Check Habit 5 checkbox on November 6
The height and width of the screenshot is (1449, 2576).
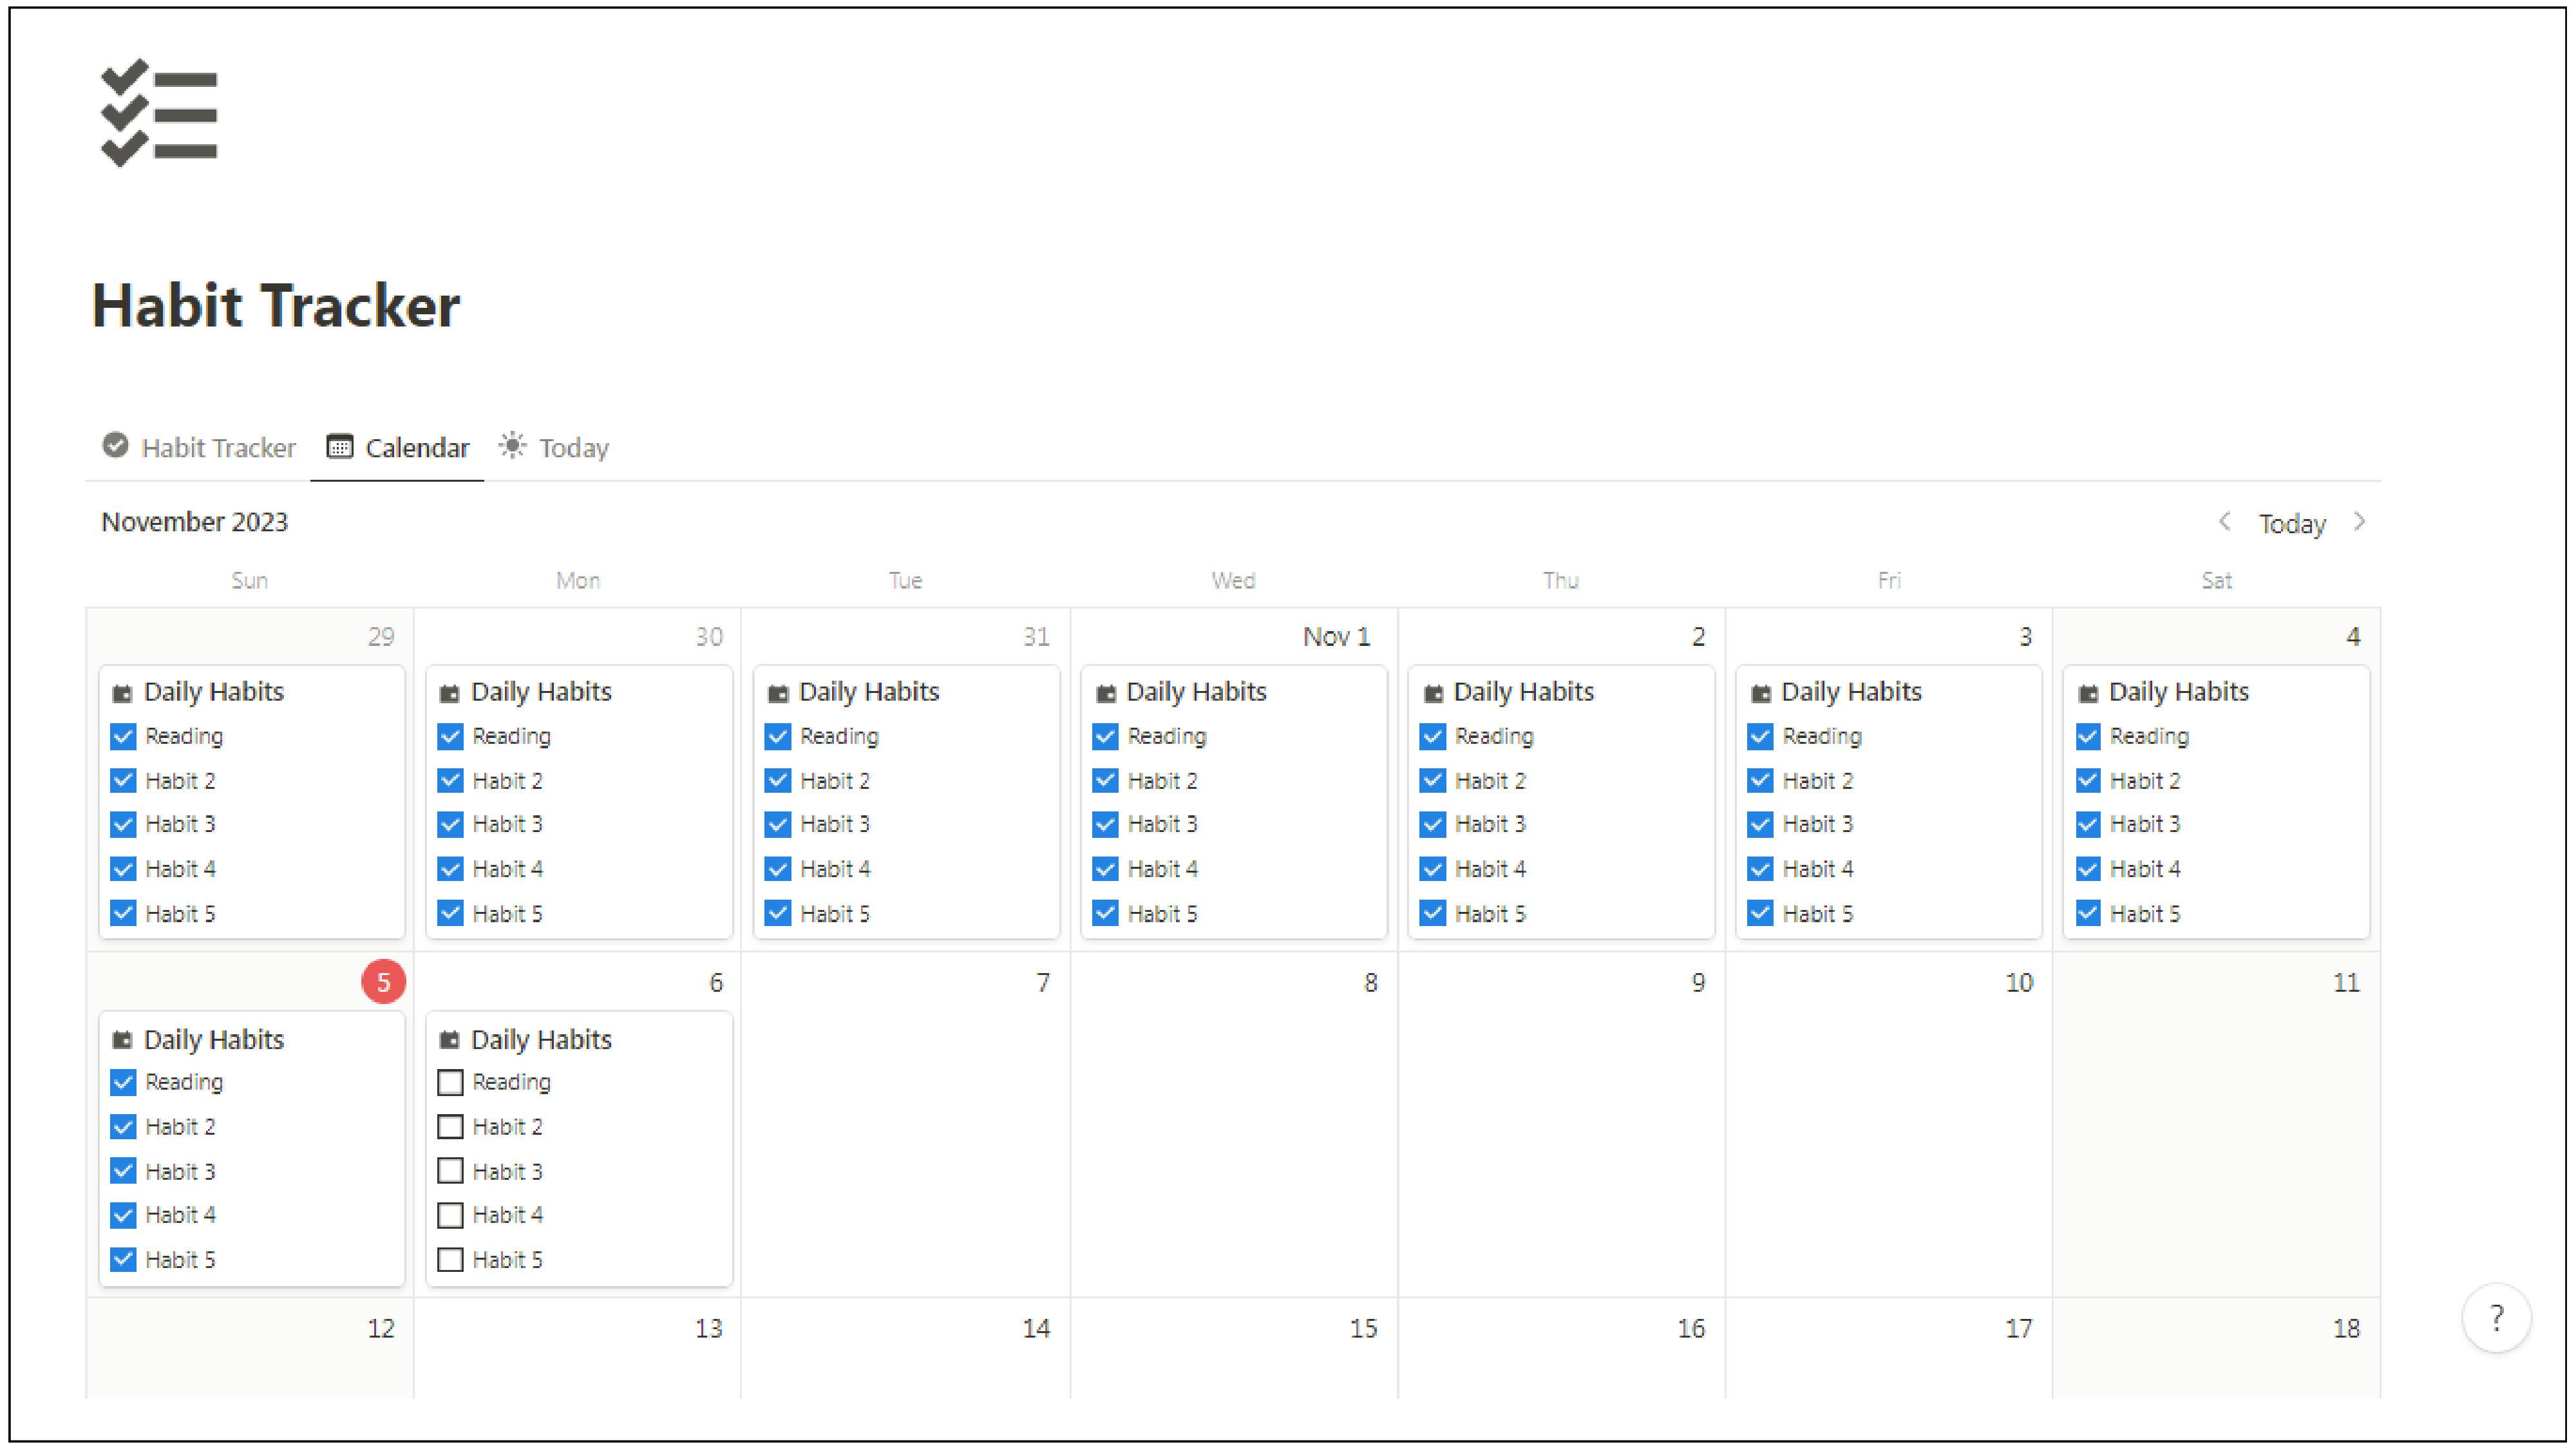[450, 1259]
